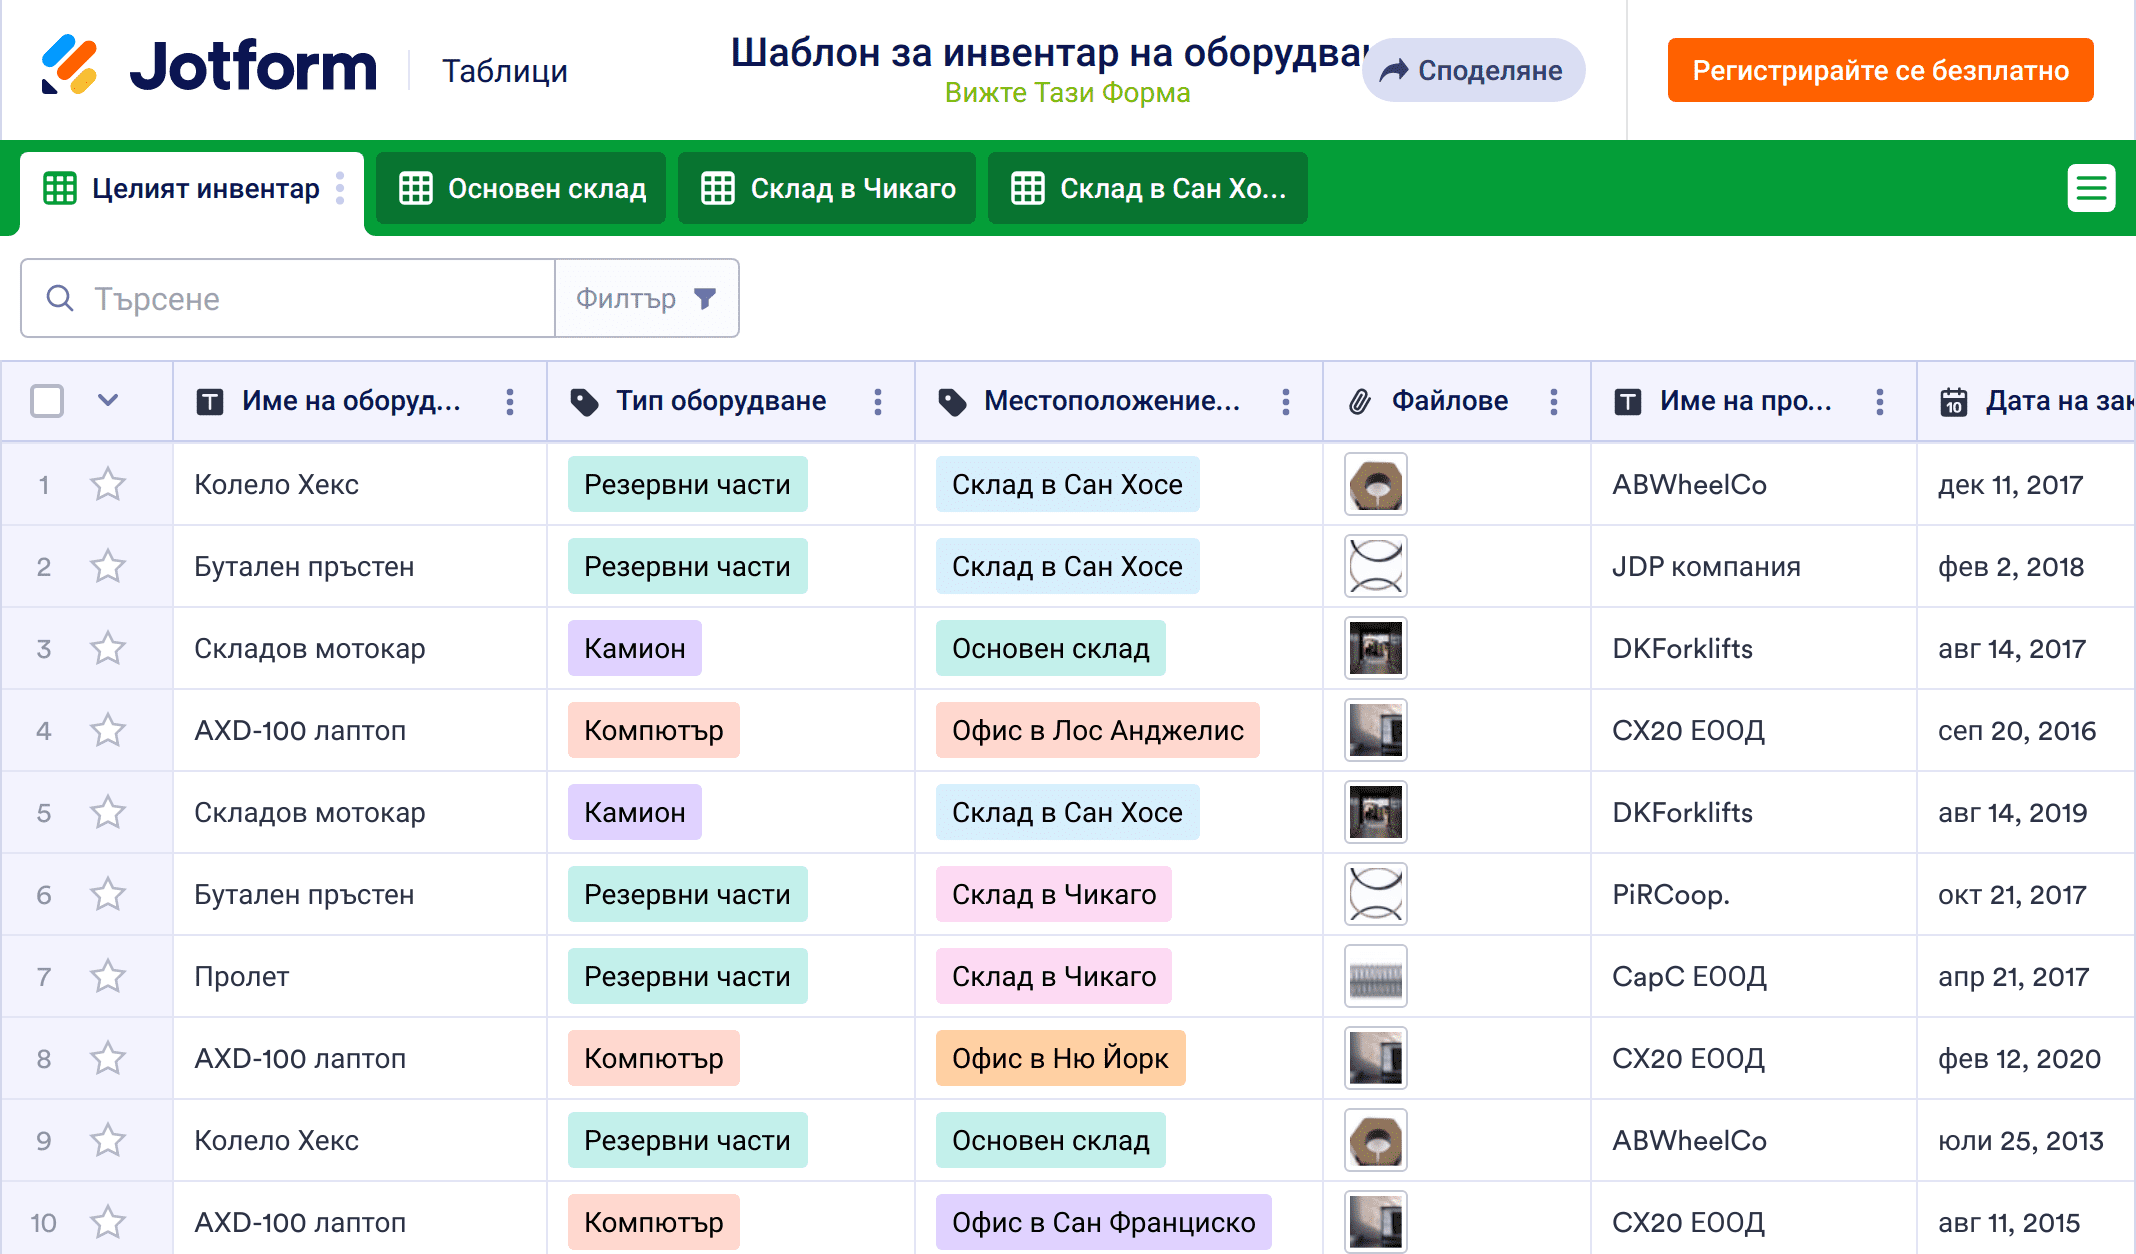Star row 7 'Пролет'
This screenshot has width=2136, height=1254.
108,977
